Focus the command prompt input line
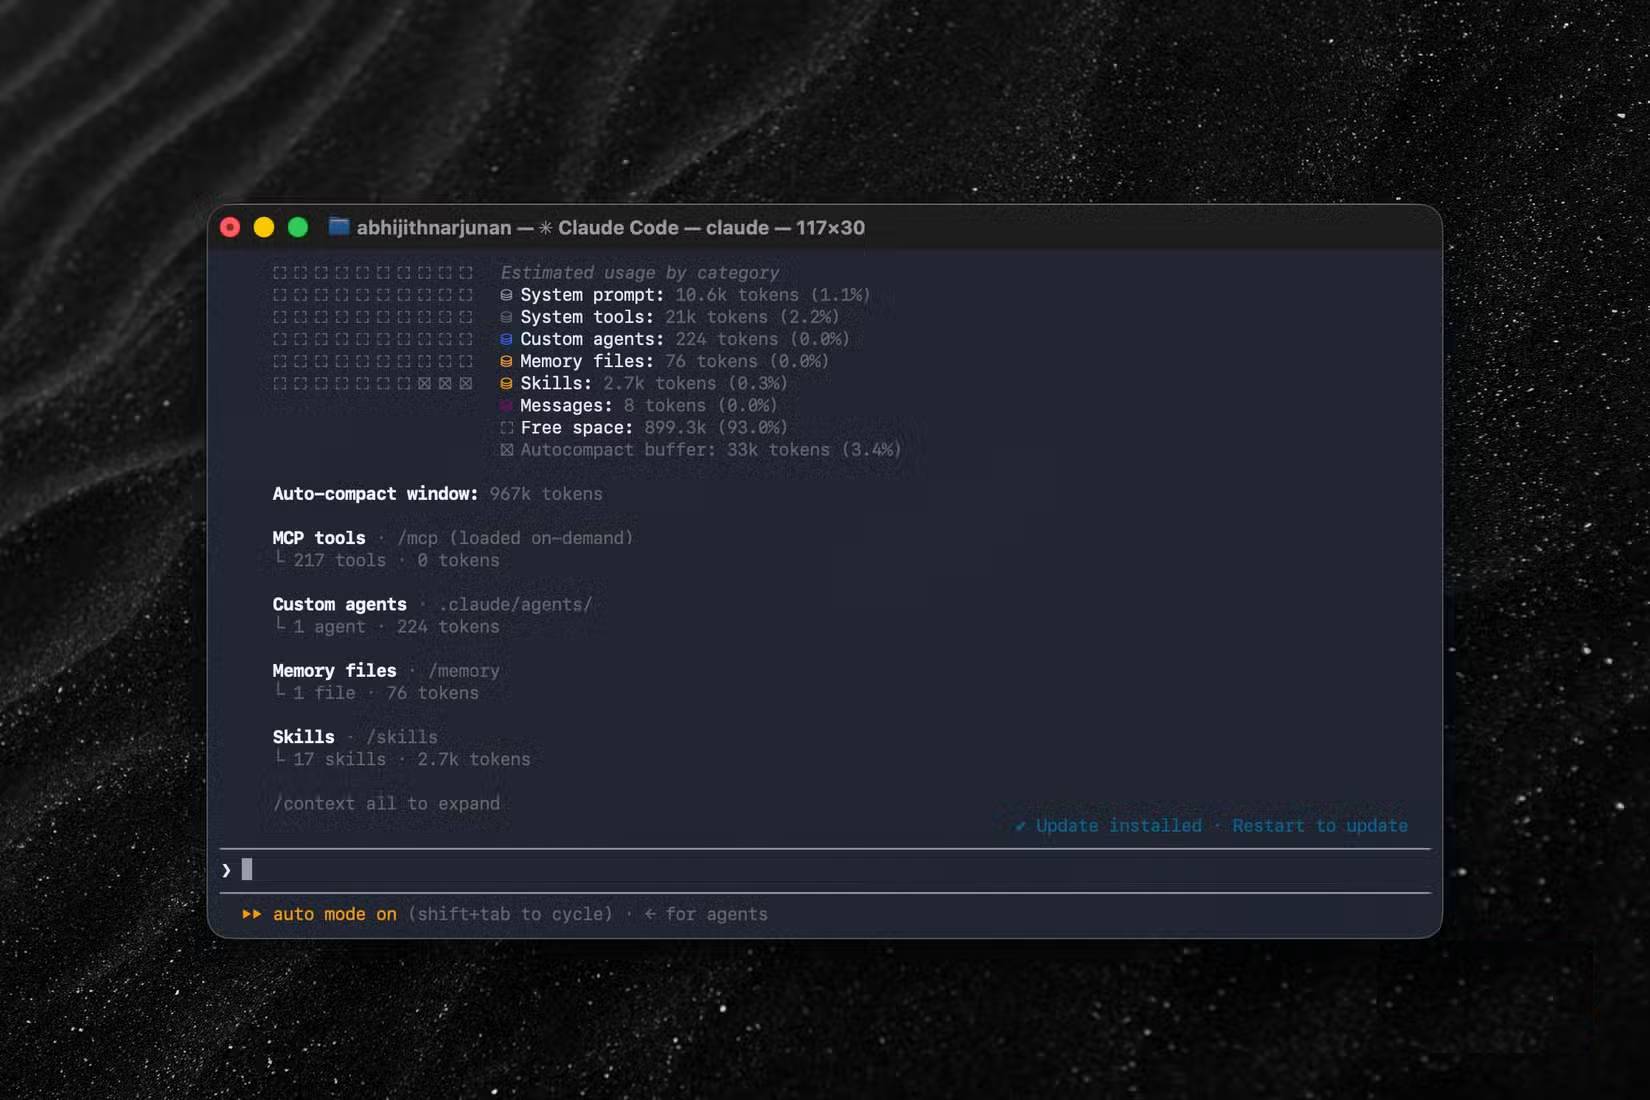This screenshot has height=1100, width=1650. [825, 870]
